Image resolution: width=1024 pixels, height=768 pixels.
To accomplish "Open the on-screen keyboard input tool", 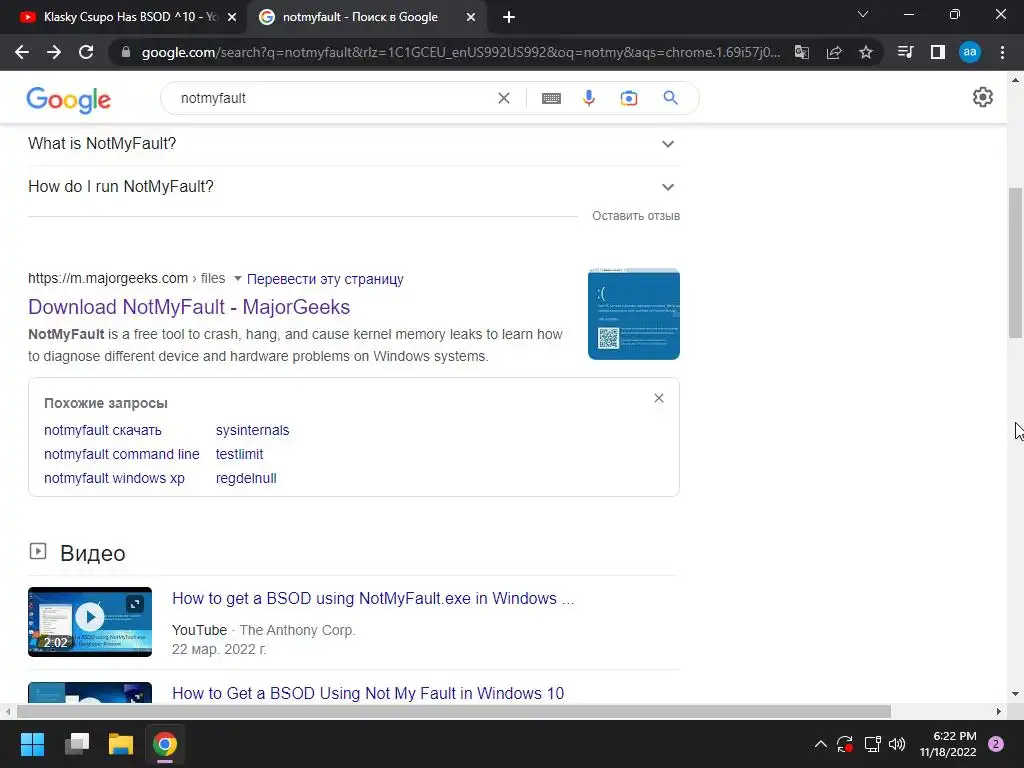I will [x=551, y=98].
